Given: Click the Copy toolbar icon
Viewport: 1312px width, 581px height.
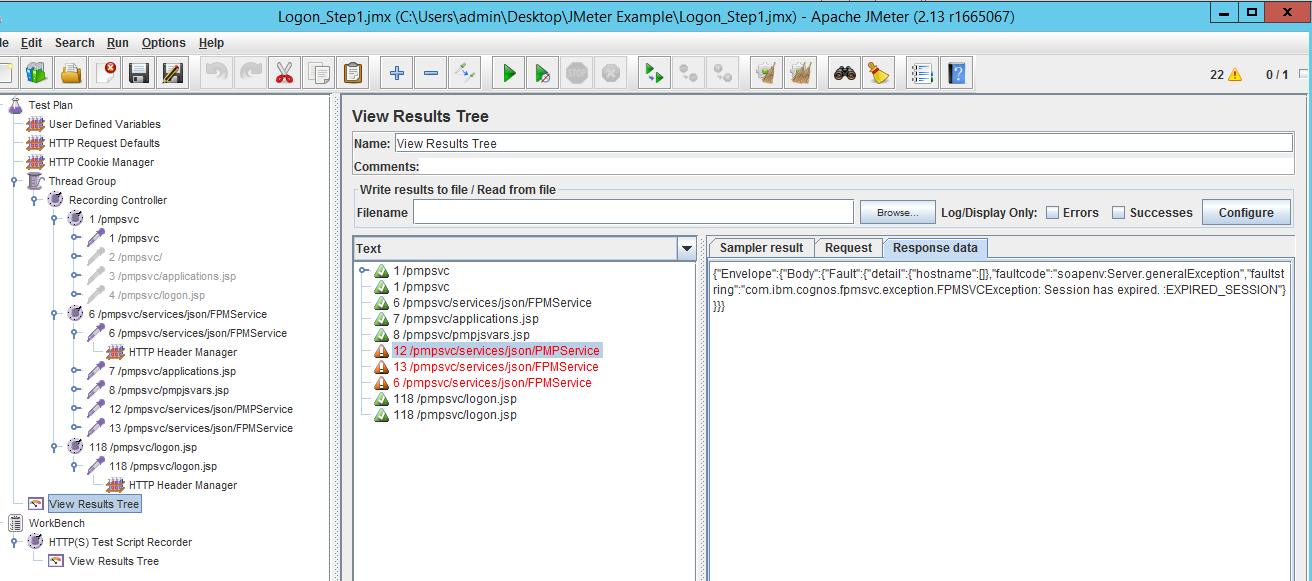Looking at the screenshot, I should (x=319, y=73).
